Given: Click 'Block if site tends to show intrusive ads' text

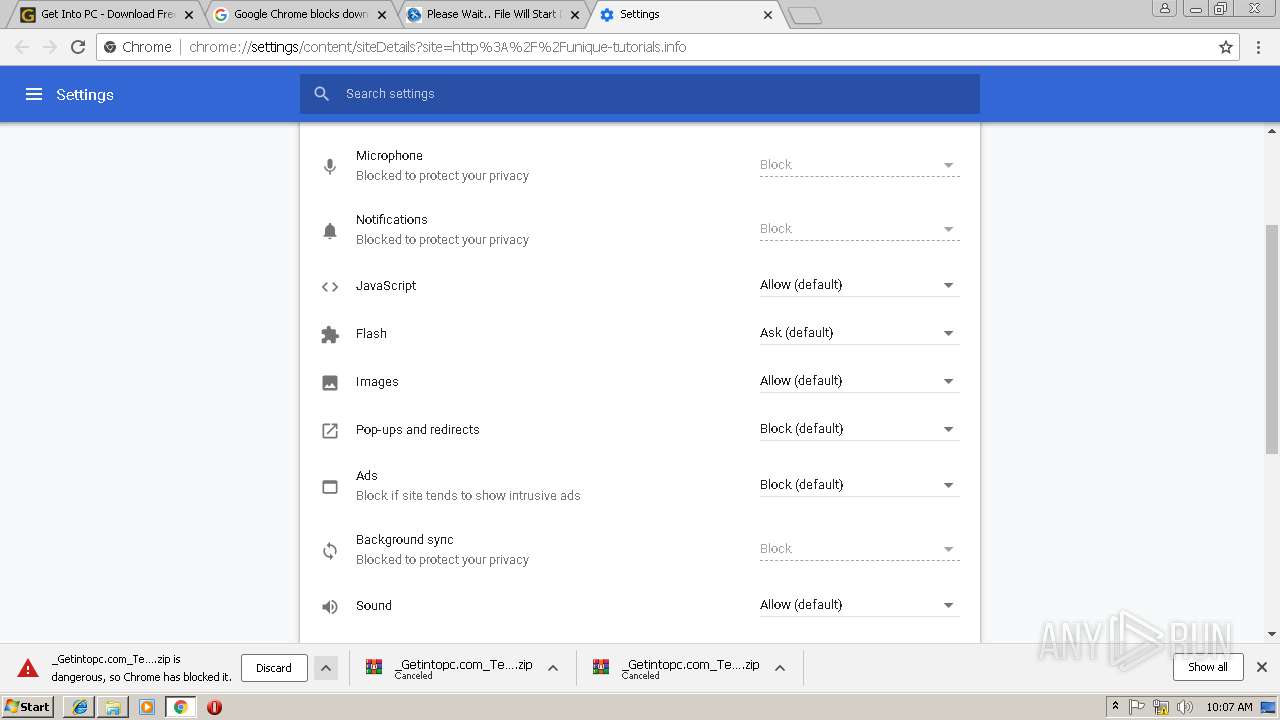Looking at the screenshot, I should click(x=468, y=496).
